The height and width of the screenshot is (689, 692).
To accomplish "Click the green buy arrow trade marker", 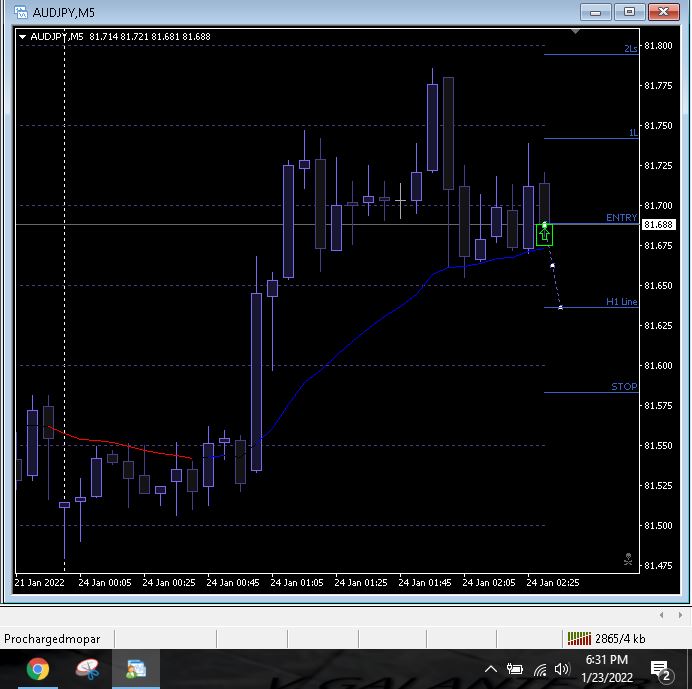I will pos(544,235).
